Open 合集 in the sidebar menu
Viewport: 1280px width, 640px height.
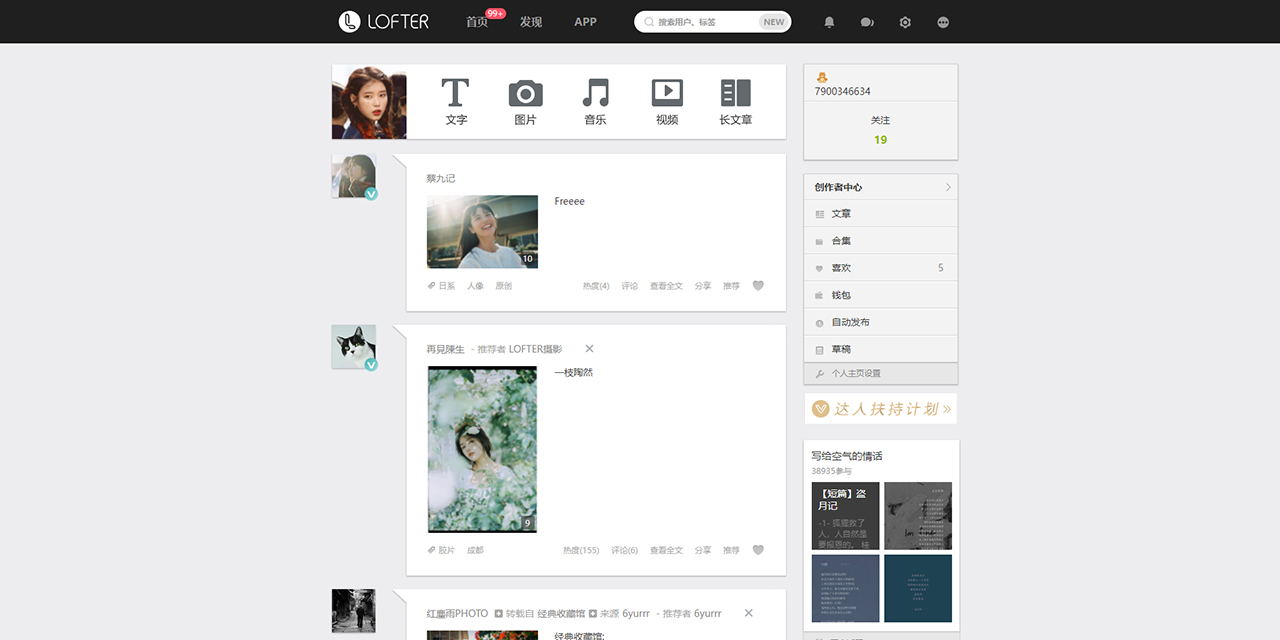click(880, 241)
